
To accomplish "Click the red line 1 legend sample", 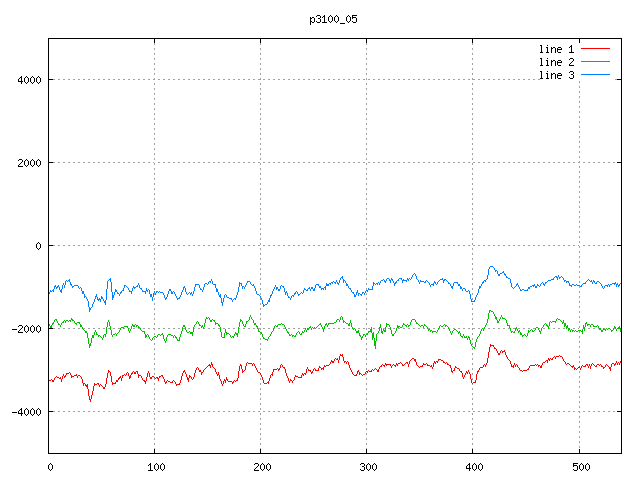I will click(x=595, y=49).
